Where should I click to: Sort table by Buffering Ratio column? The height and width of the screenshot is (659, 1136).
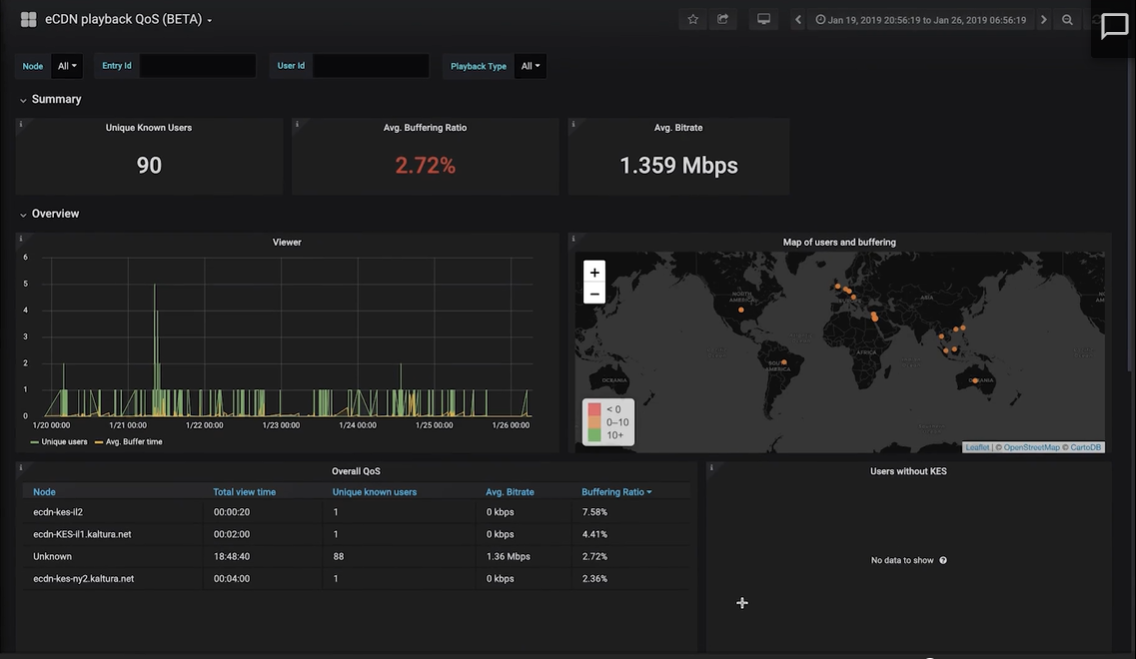pyautogui.click(x=614, y=492)
